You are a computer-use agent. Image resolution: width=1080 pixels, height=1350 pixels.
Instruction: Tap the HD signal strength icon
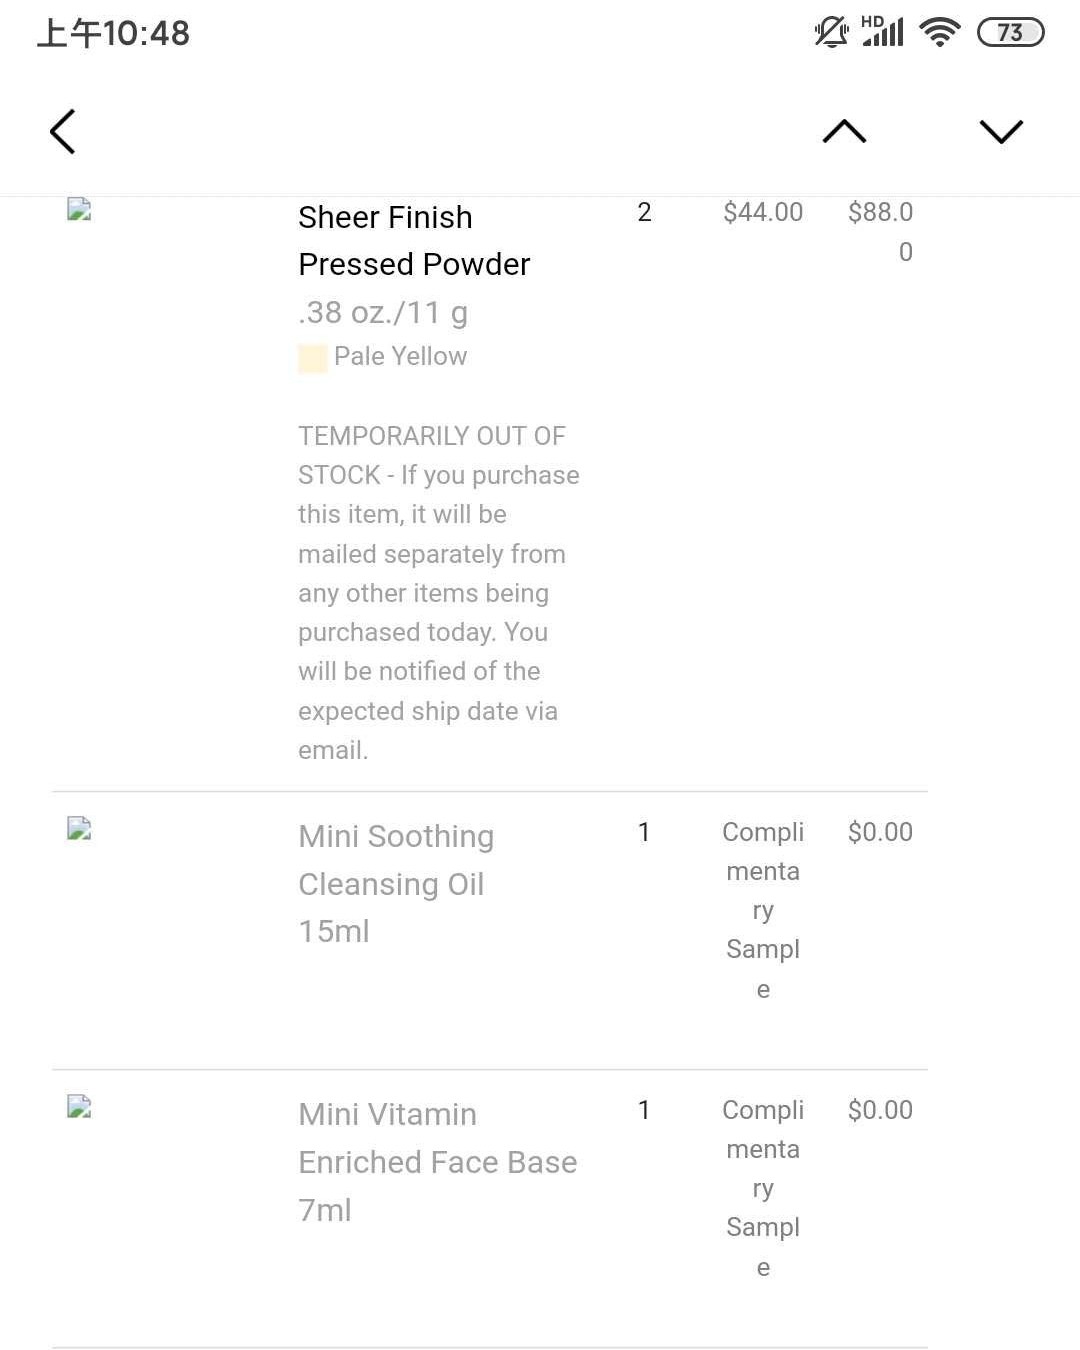click(x=883, y=31)
